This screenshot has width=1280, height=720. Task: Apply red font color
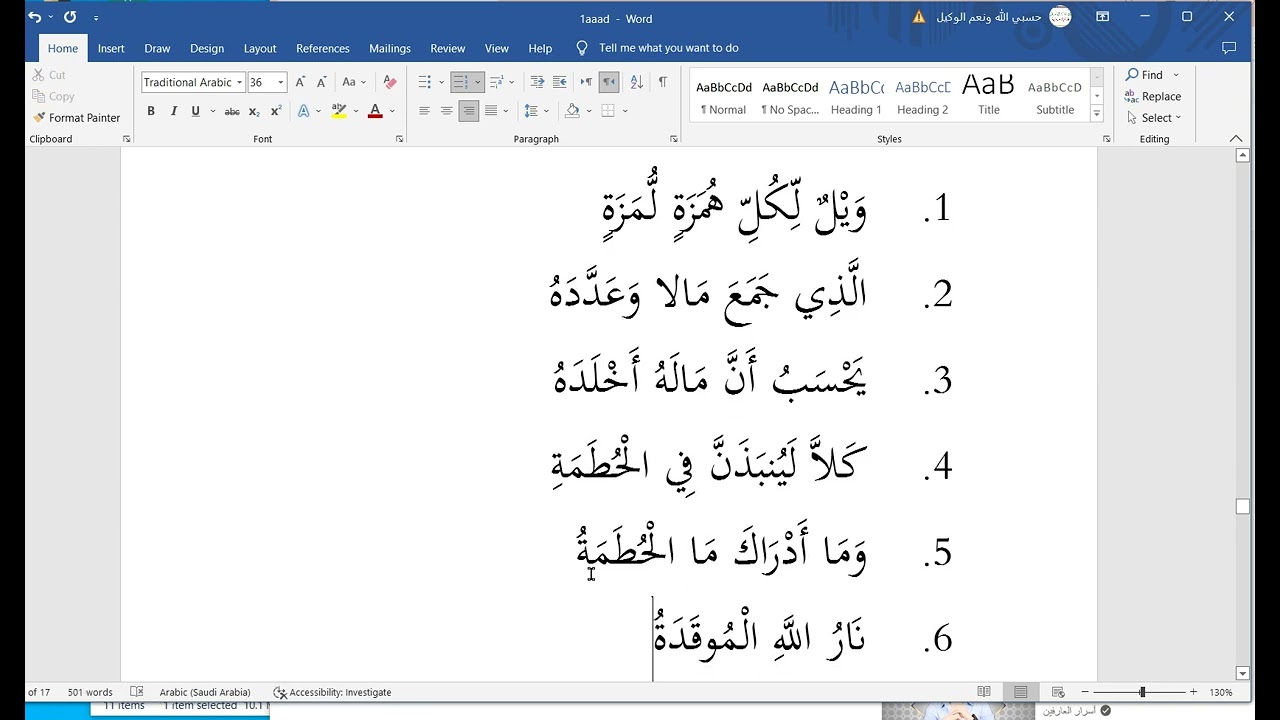point(375,111)
